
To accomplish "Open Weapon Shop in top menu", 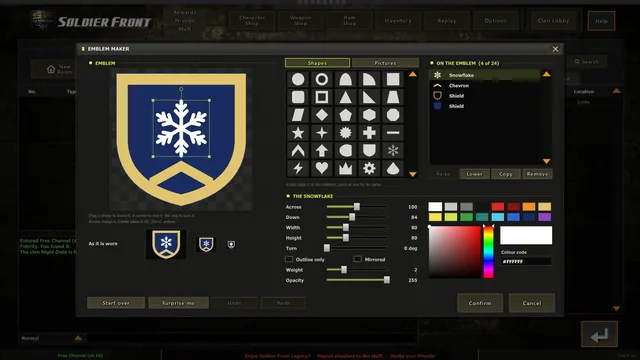I will pos(300,20).
